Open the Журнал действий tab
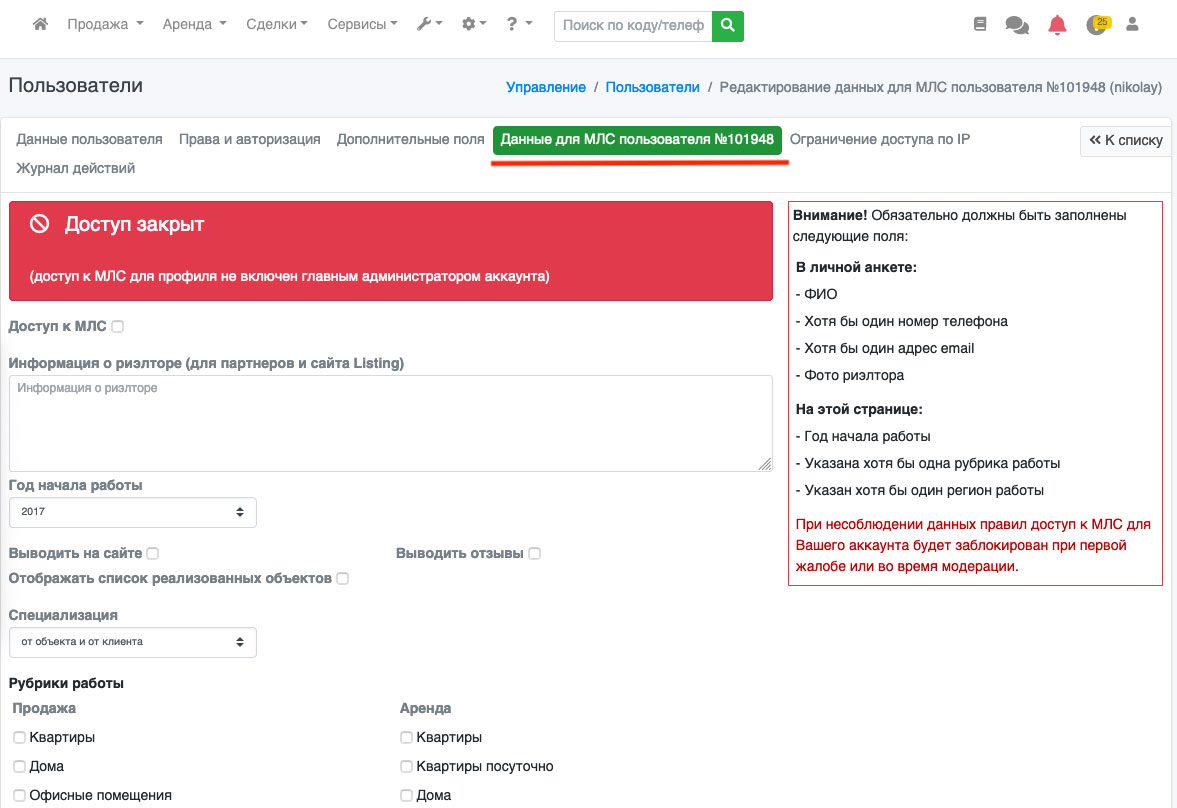The height and width of the screenshot is (808, 1177). (x=75, y=168)
